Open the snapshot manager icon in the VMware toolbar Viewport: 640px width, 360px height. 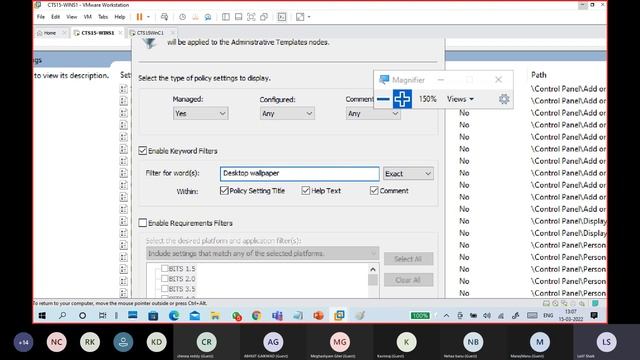click(208, 17)
